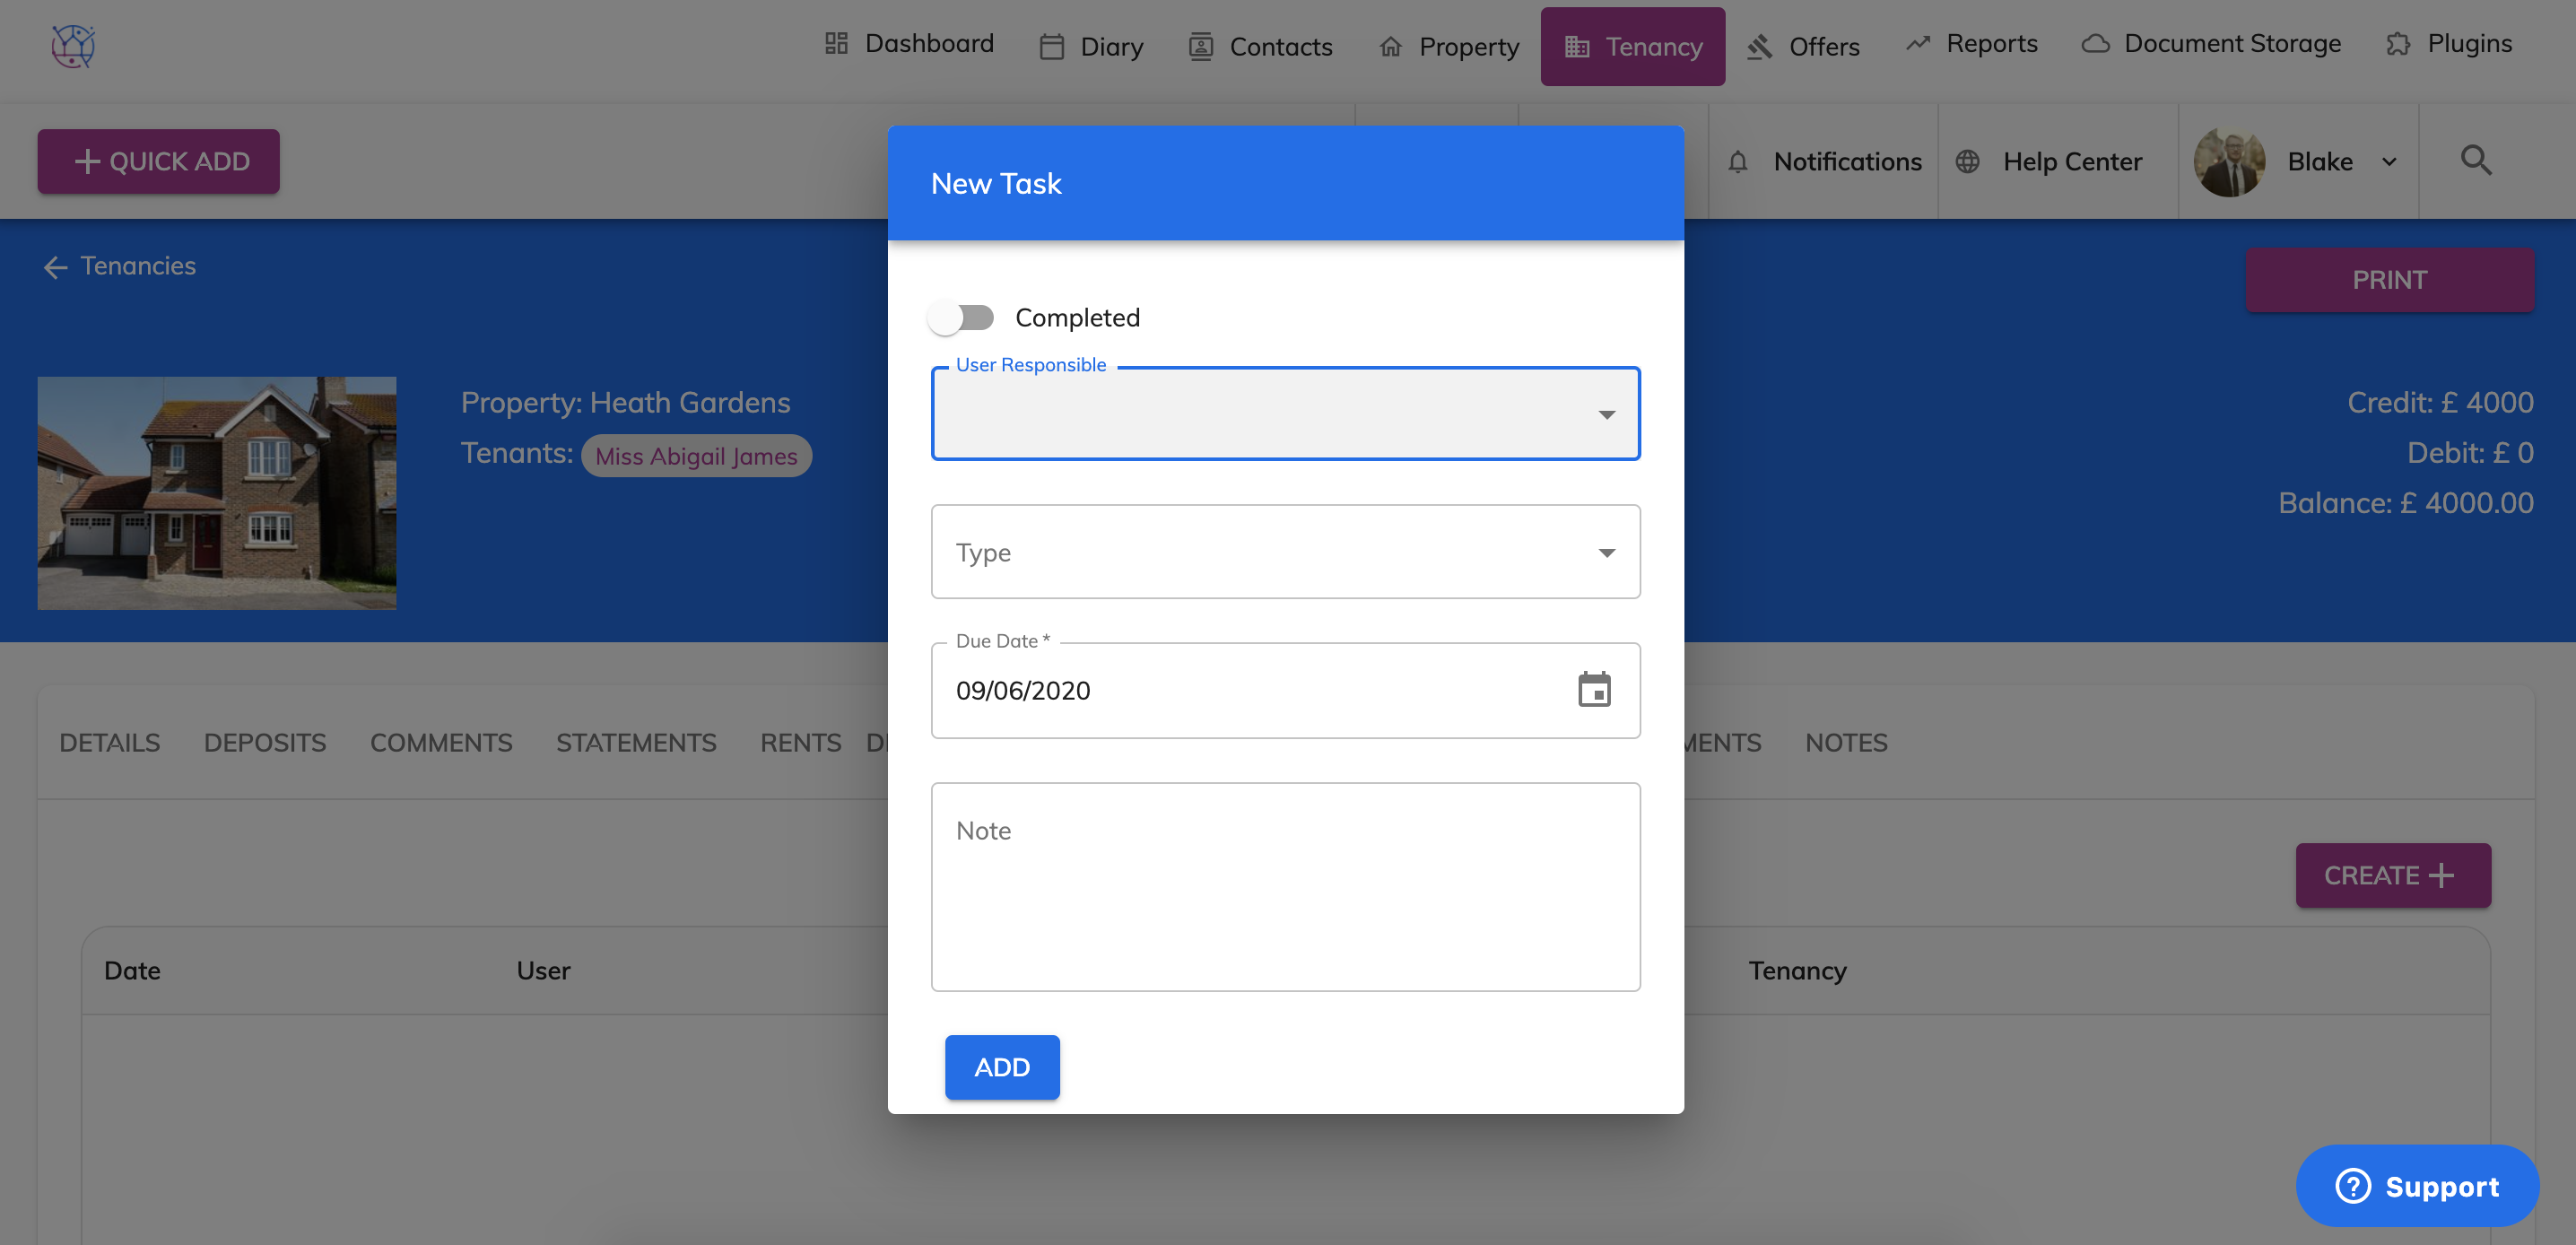Click the Miss Abigail James tenant chip
The image size is (2576, 1245).
pos(696,456)
